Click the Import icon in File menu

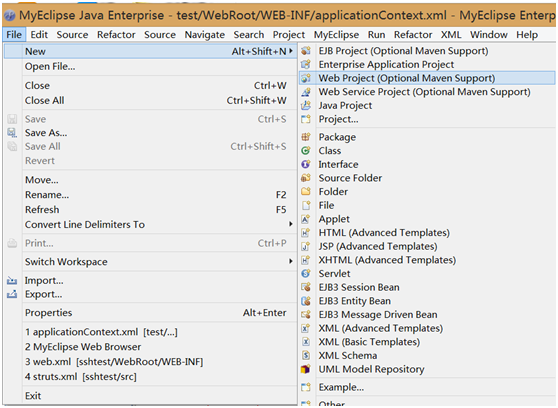(12, 281)
